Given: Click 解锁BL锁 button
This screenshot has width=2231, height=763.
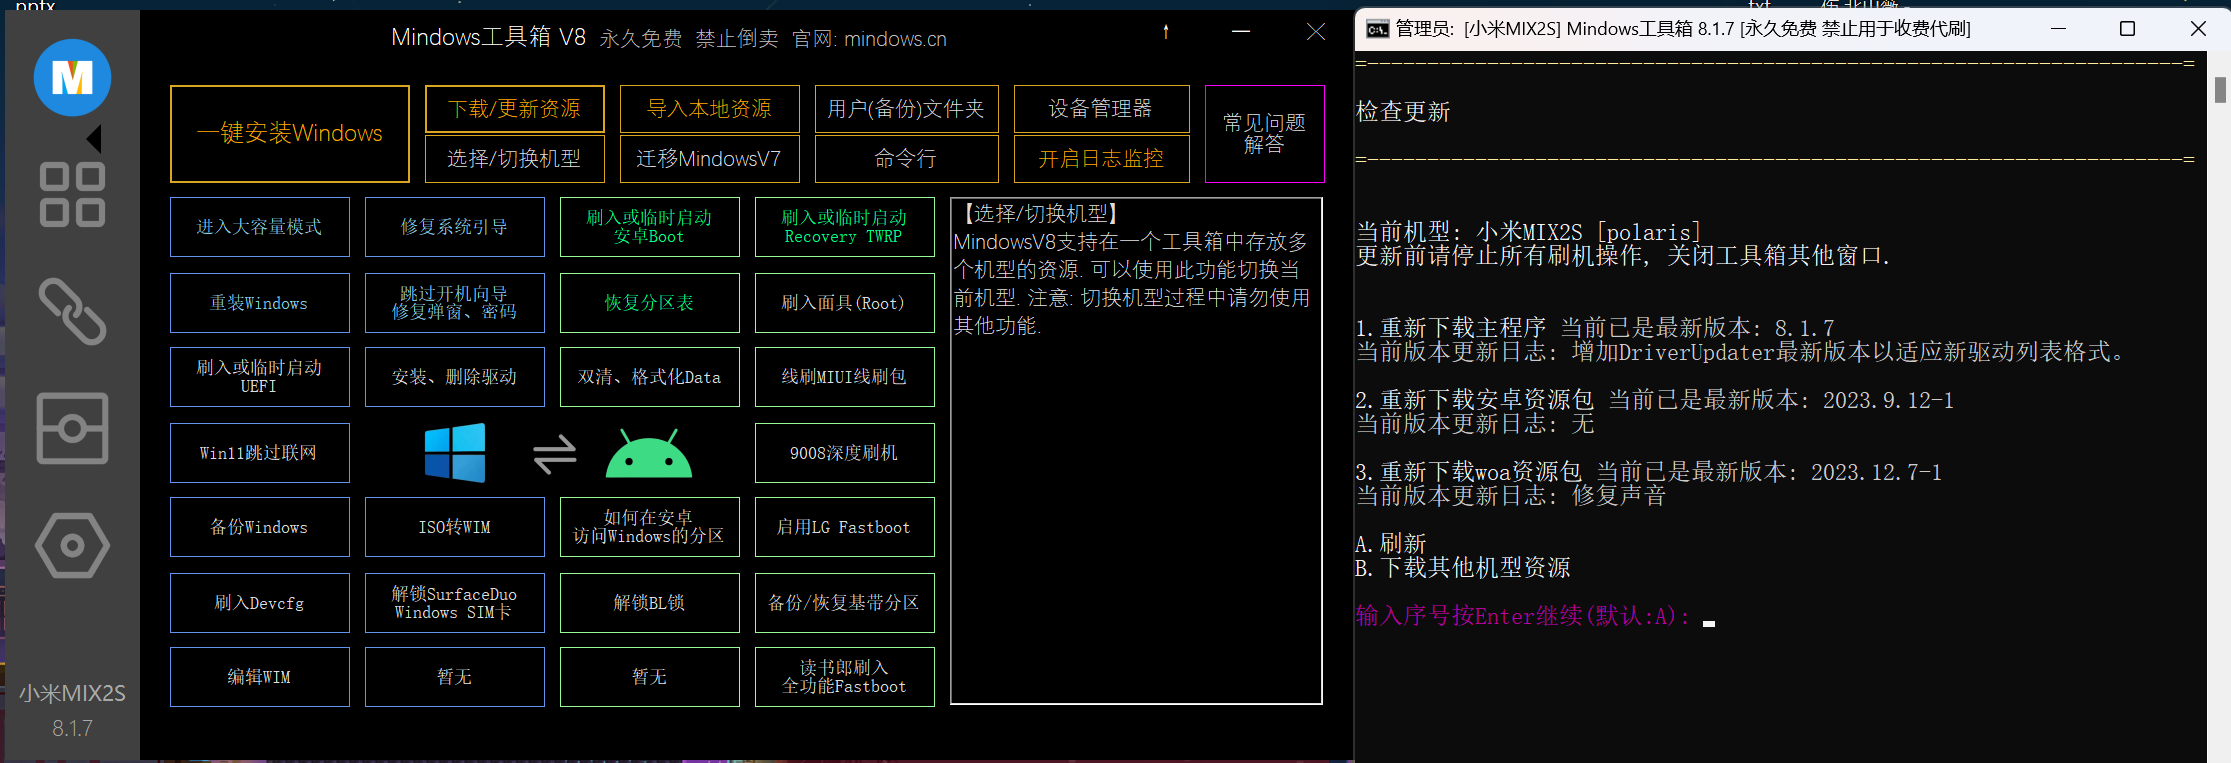Looking at the screenshot, I should (x=650, y=603).
